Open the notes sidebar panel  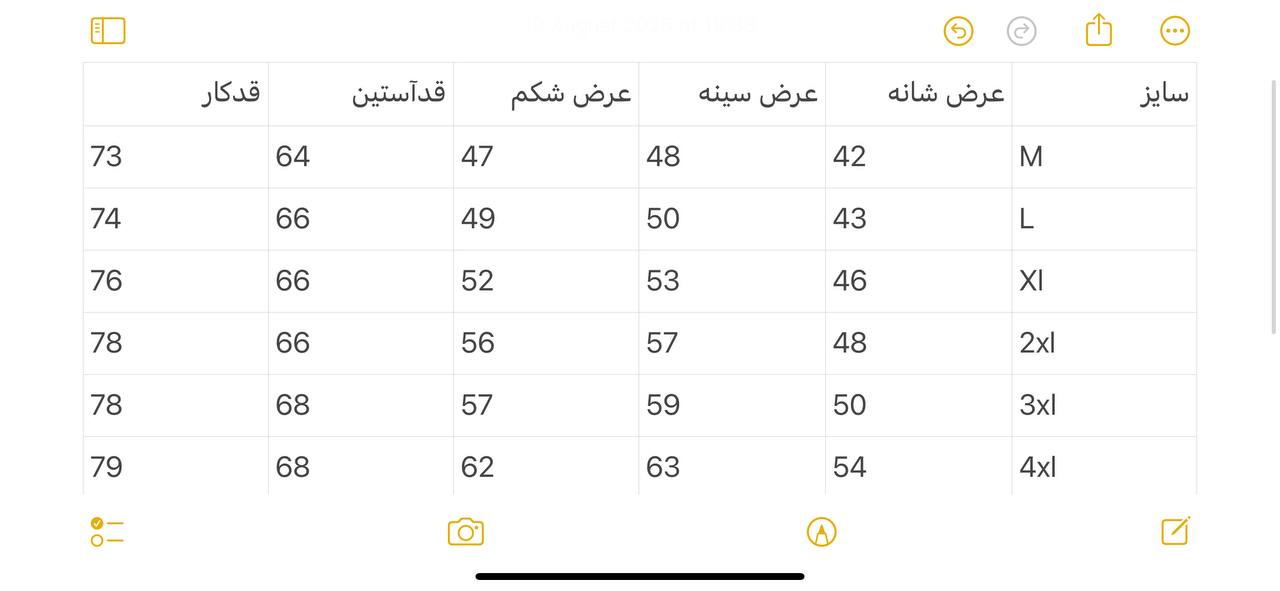pyautogui.click(x=108, y=31)
